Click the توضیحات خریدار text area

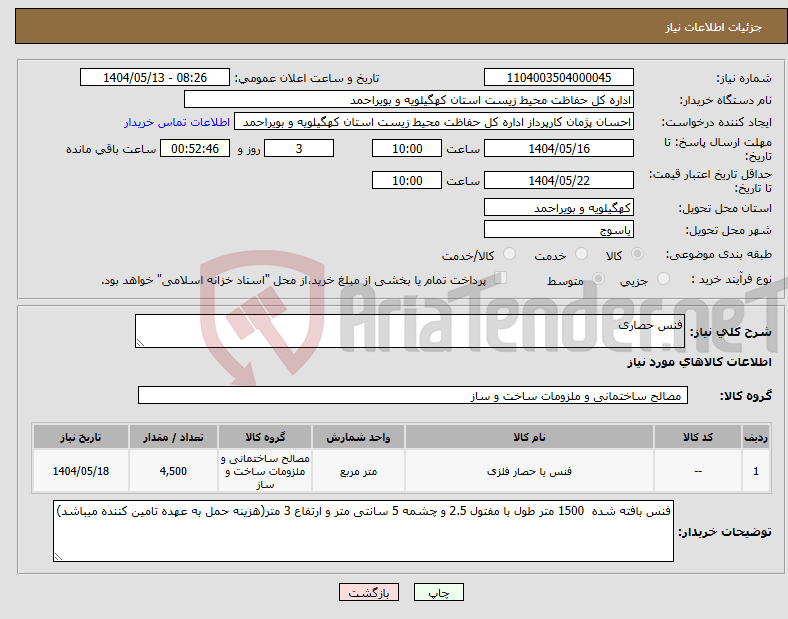[x=363, y=531]
